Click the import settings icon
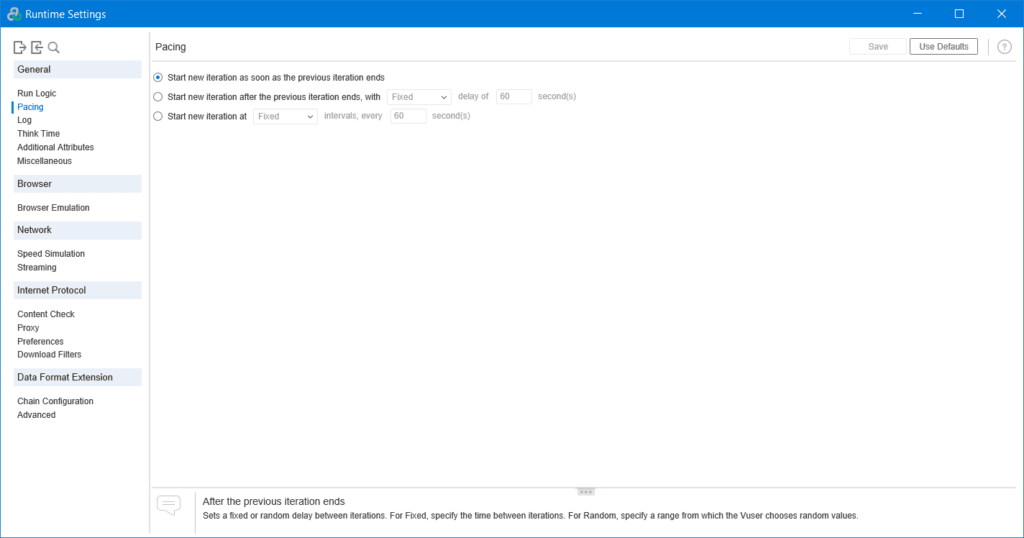This screenshot has height=538, width=1024. [37, 47]
